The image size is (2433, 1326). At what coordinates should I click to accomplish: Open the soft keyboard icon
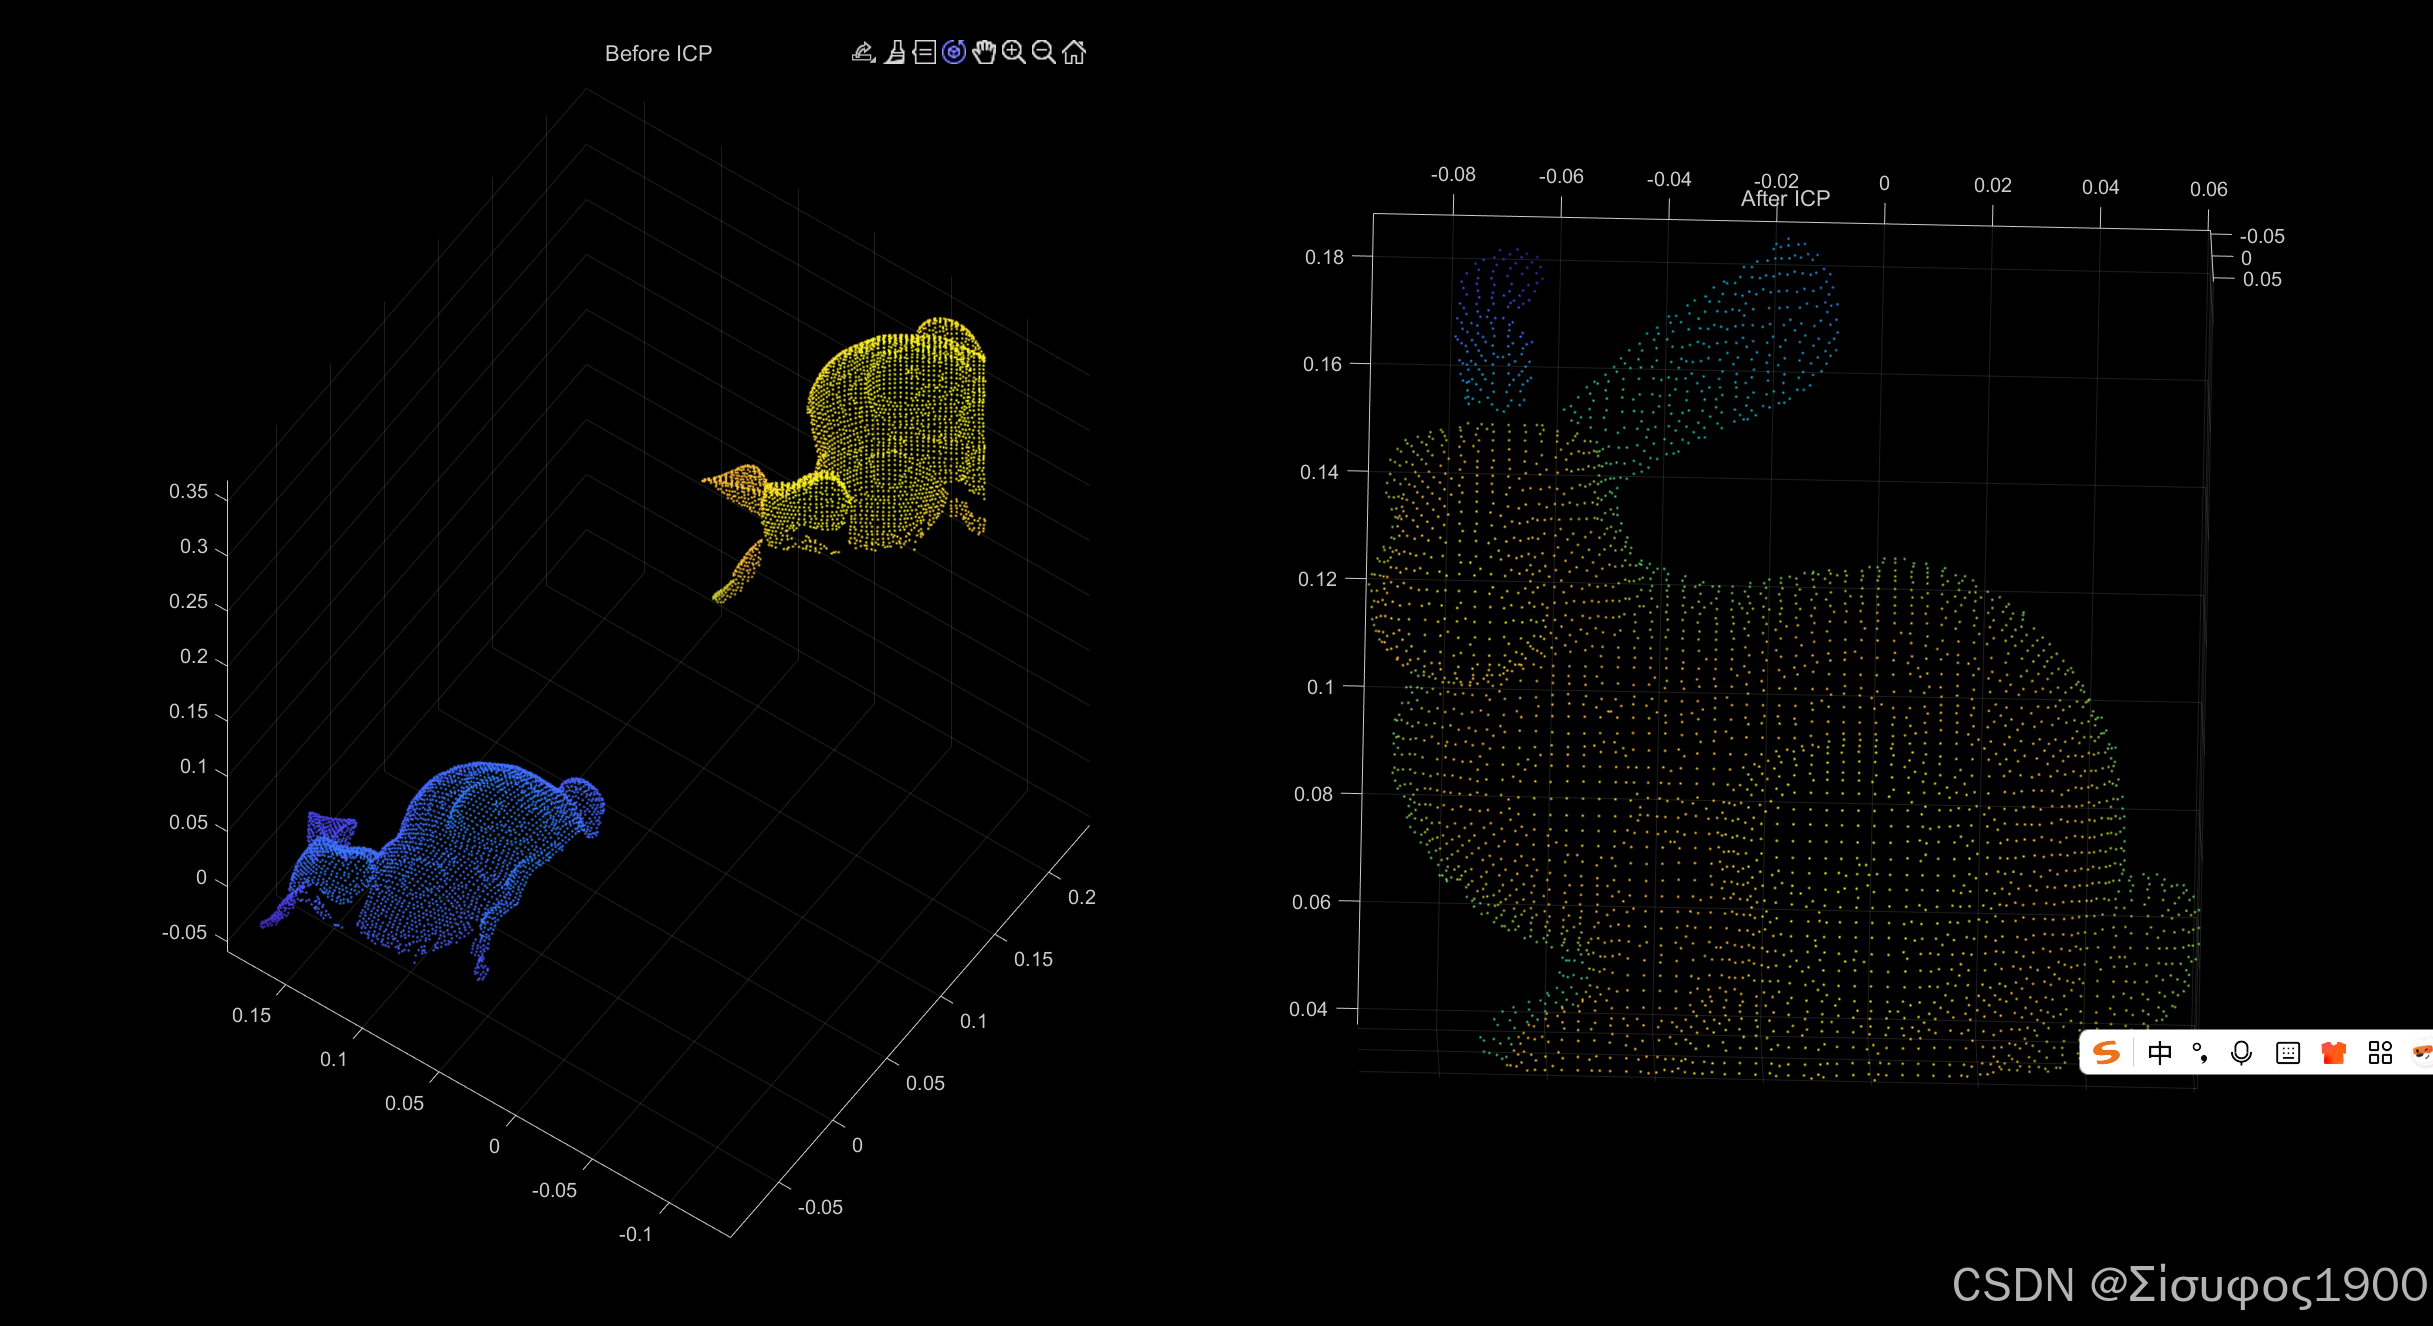click(2288, 1053)
